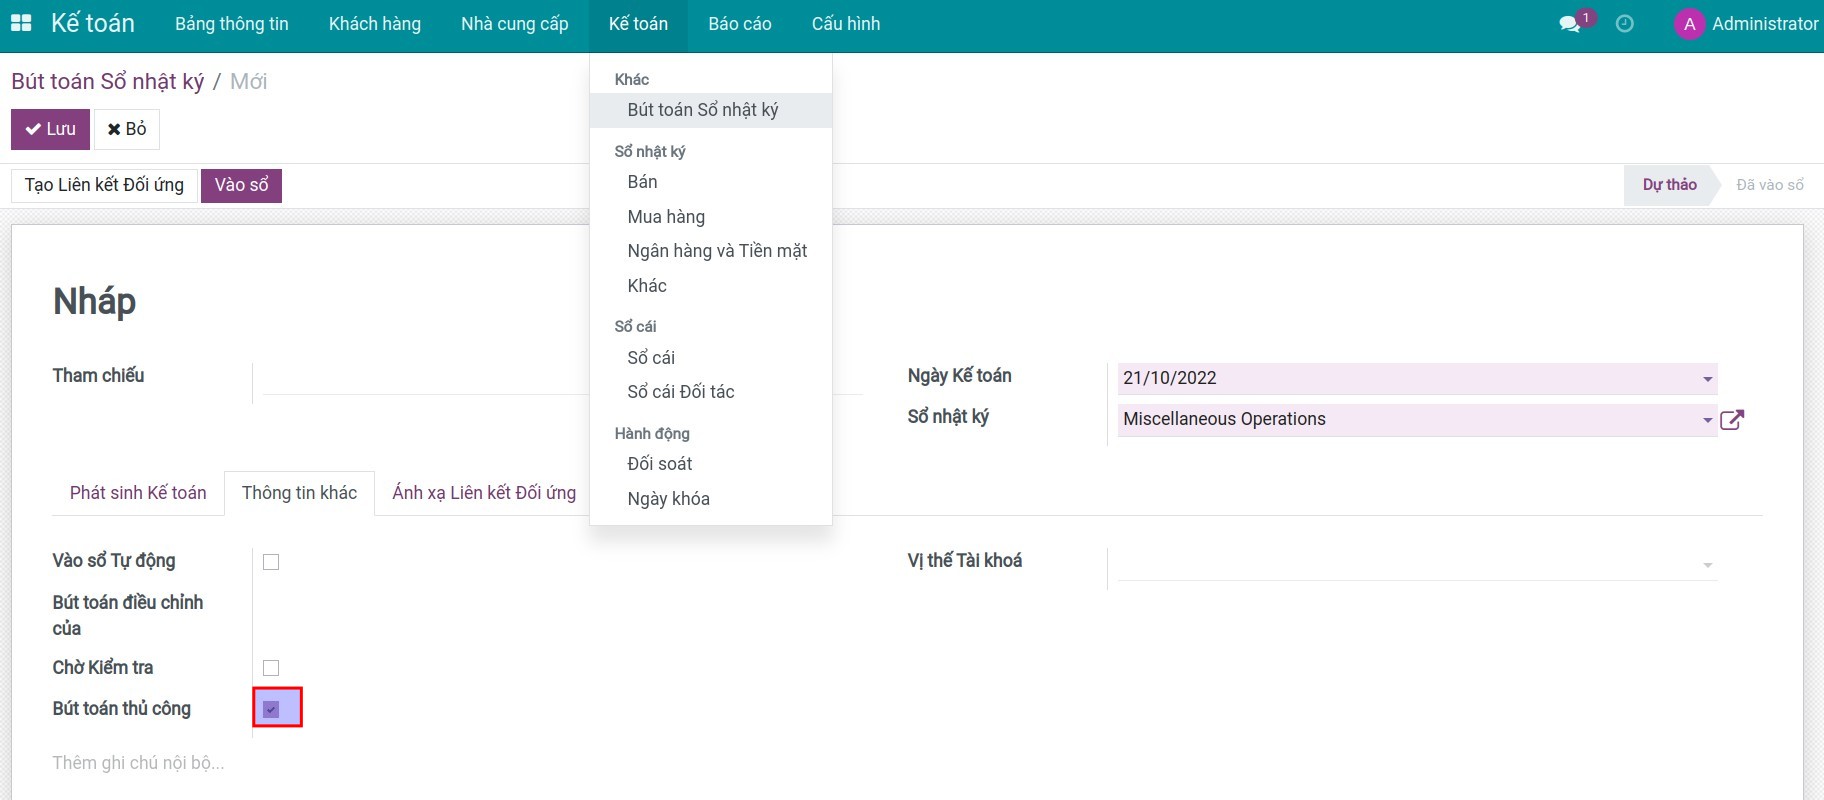This screenshot has width=1824, height=800.
Task: Click the Tạo Liên kết Đối ứng button
Action: point(104,185)
